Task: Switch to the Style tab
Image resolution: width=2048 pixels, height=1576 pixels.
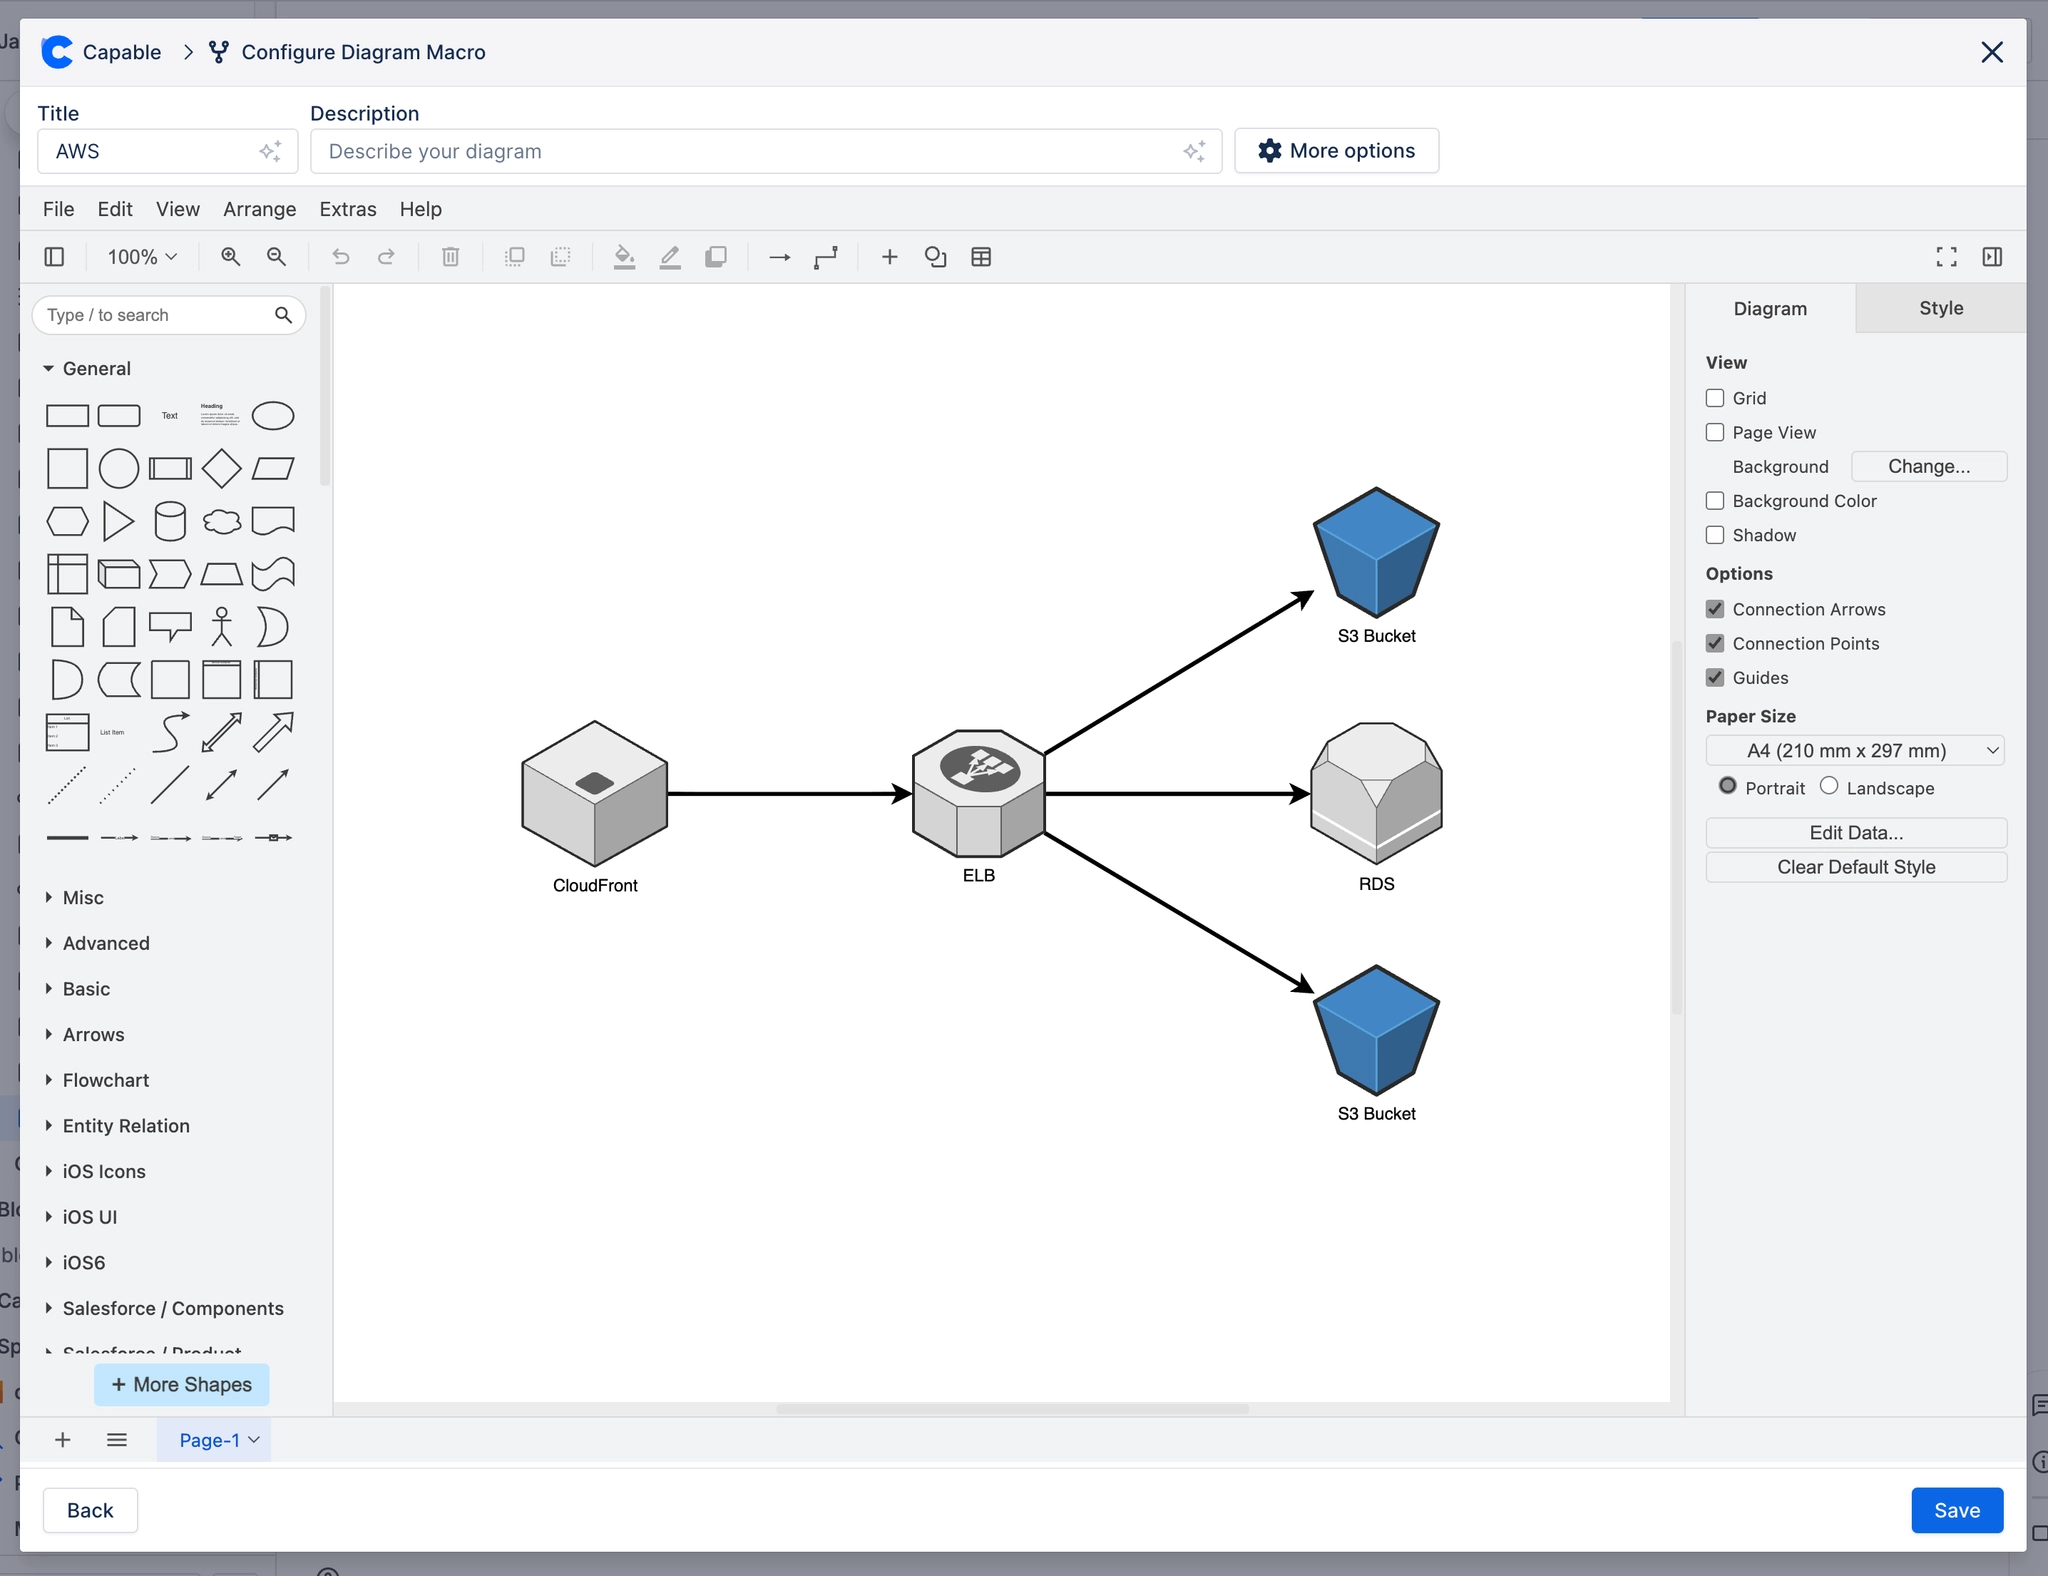Action: pos(1938,308)
